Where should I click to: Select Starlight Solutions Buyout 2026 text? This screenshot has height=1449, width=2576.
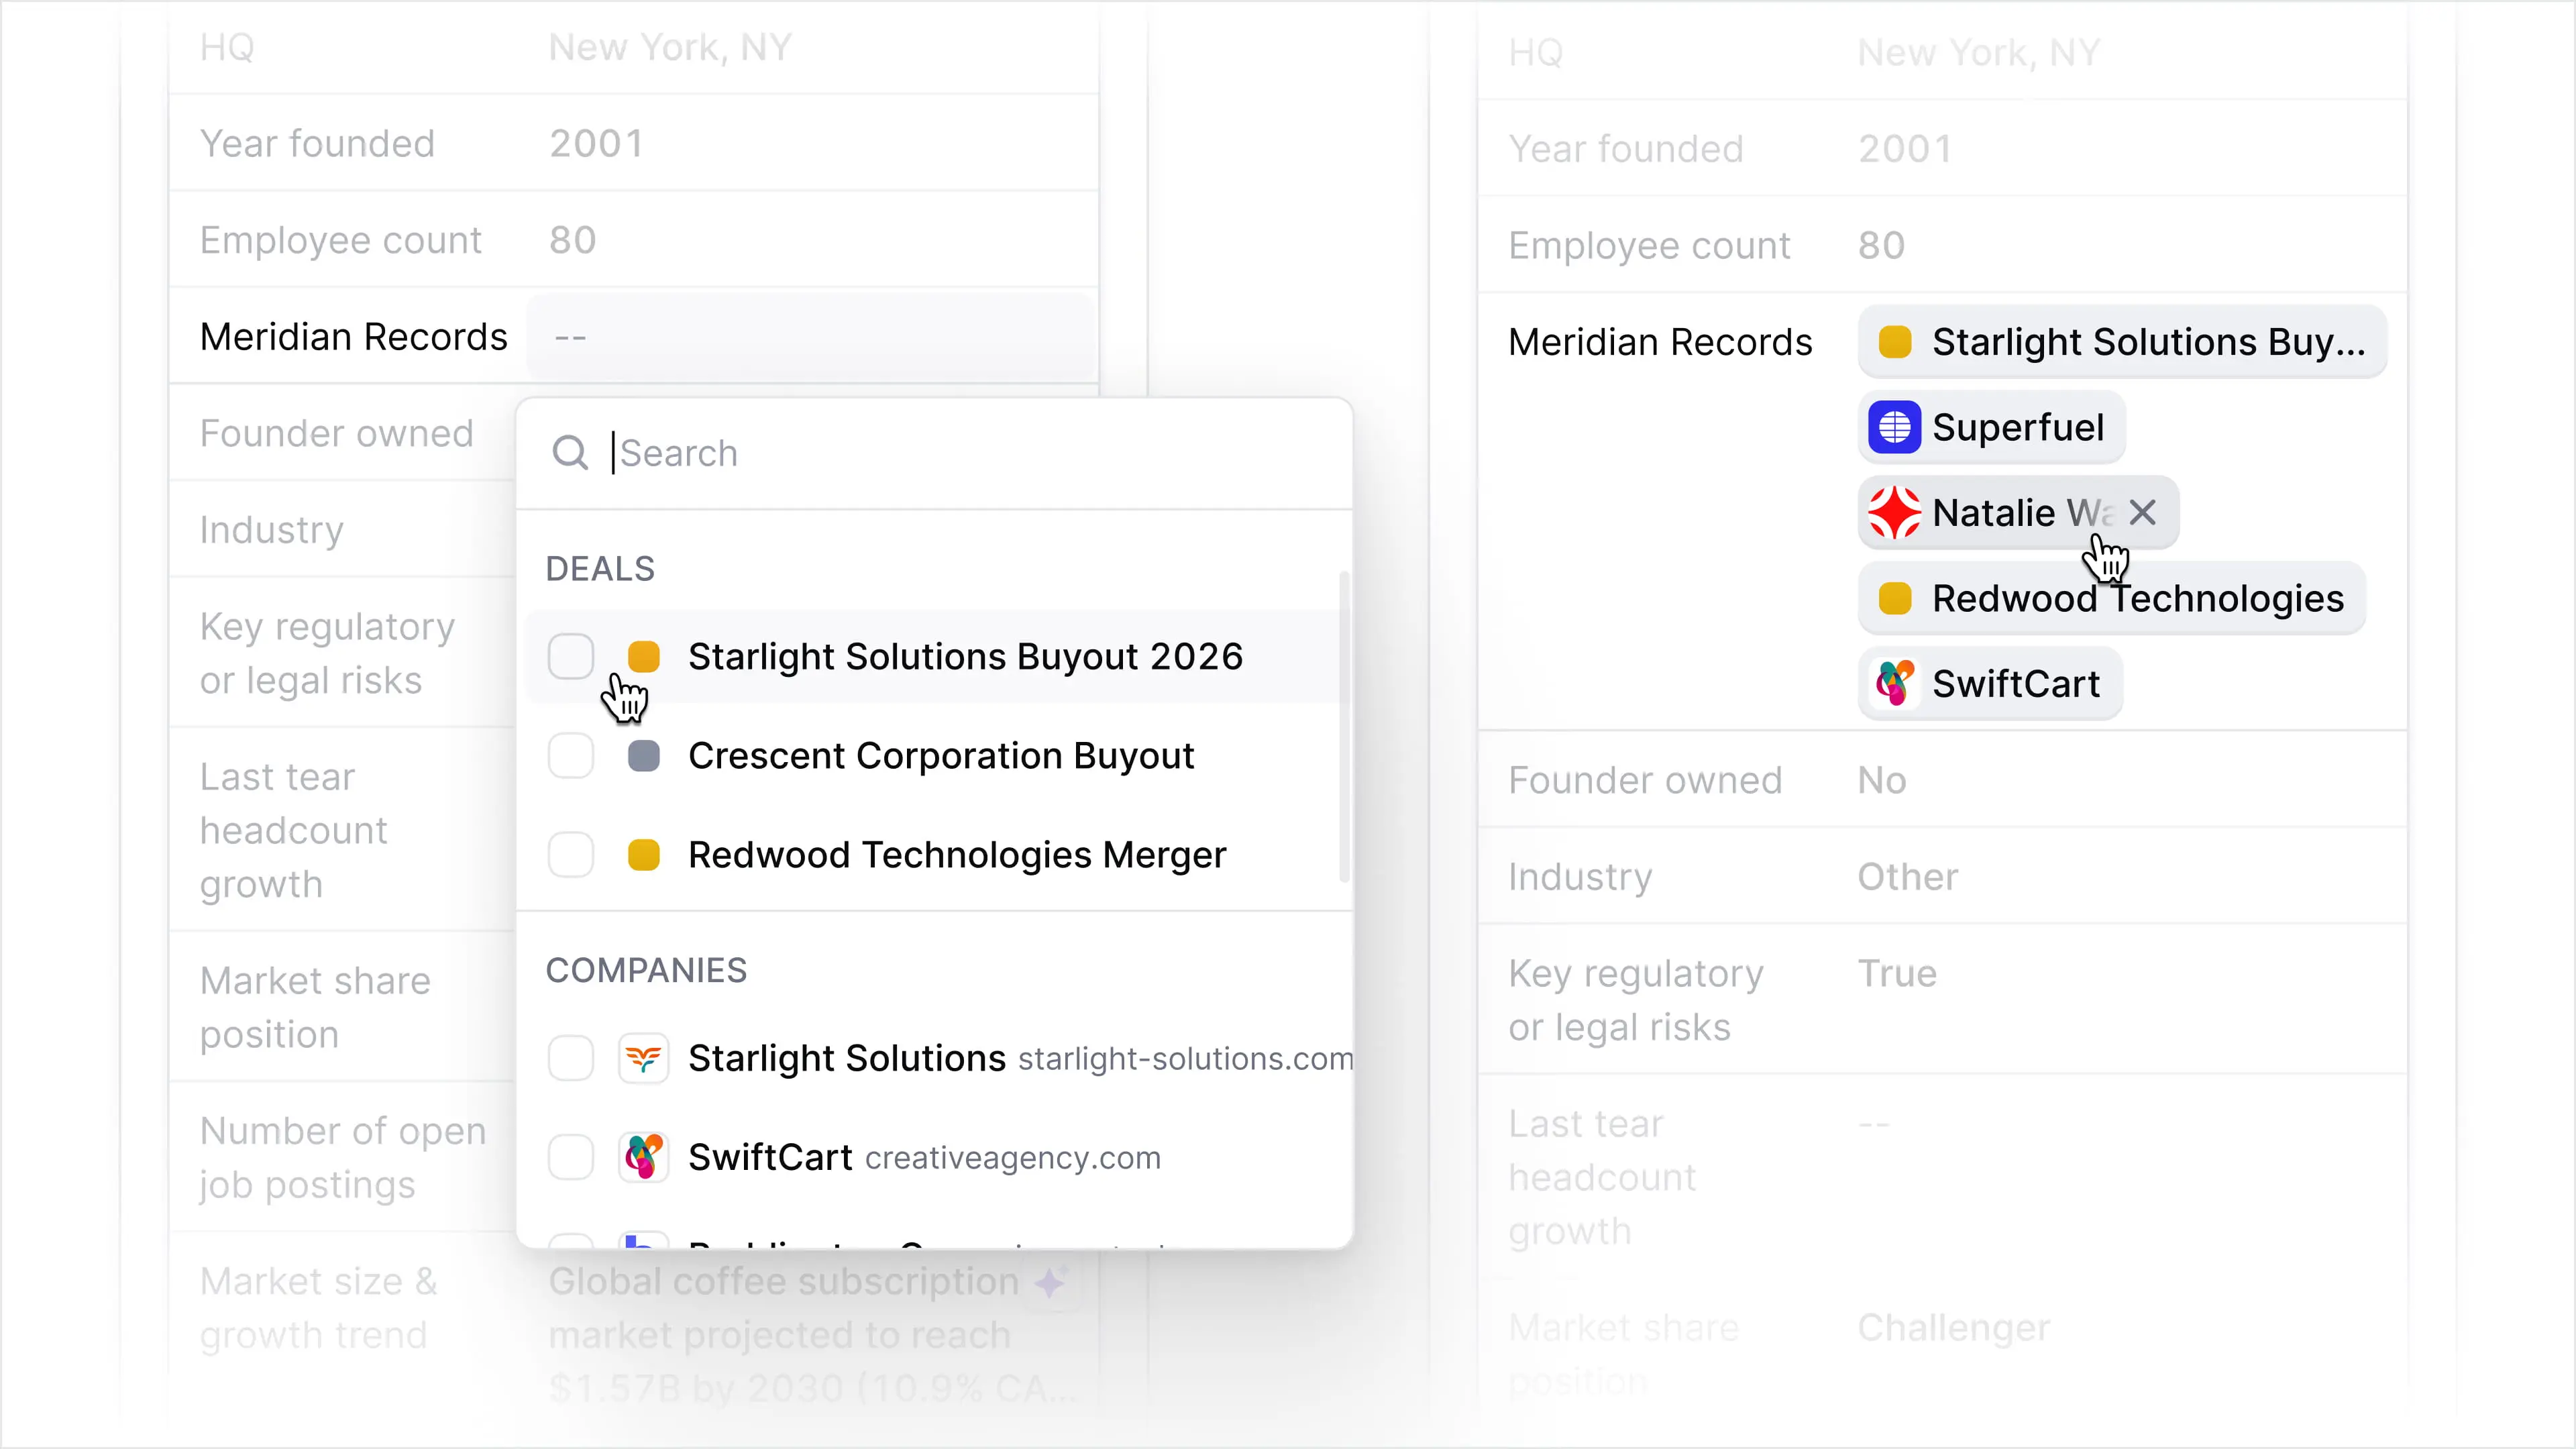click(965, 657)
